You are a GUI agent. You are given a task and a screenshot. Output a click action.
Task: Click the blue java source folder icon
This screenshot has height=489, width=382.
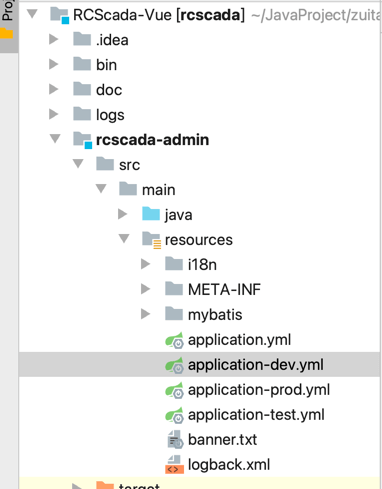(x=151, y=214)
